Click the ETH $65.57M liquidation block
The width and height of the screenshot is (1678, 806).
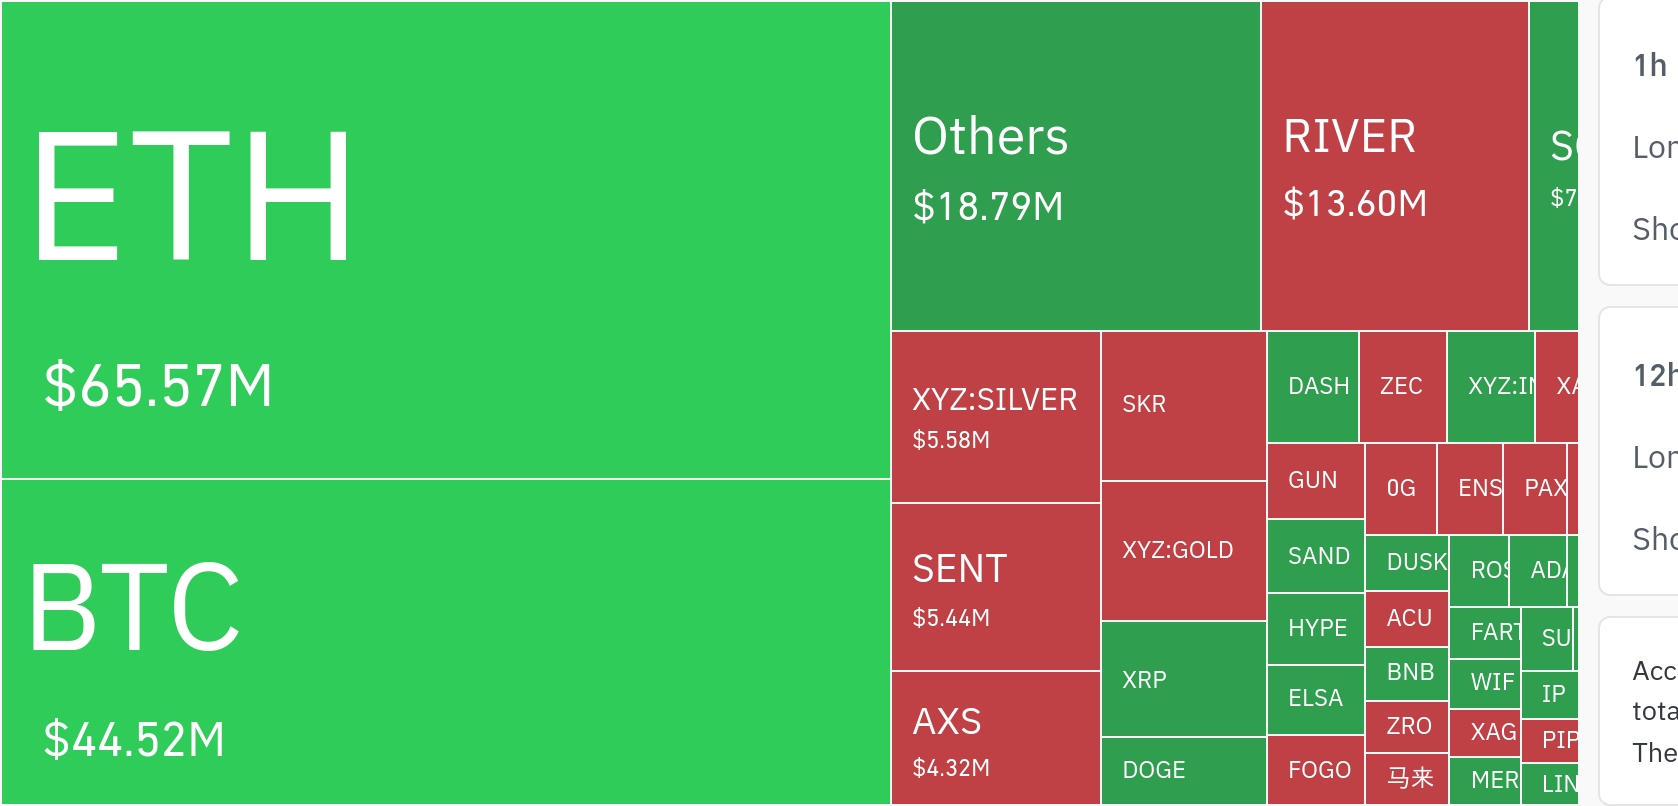coord(445,240)
